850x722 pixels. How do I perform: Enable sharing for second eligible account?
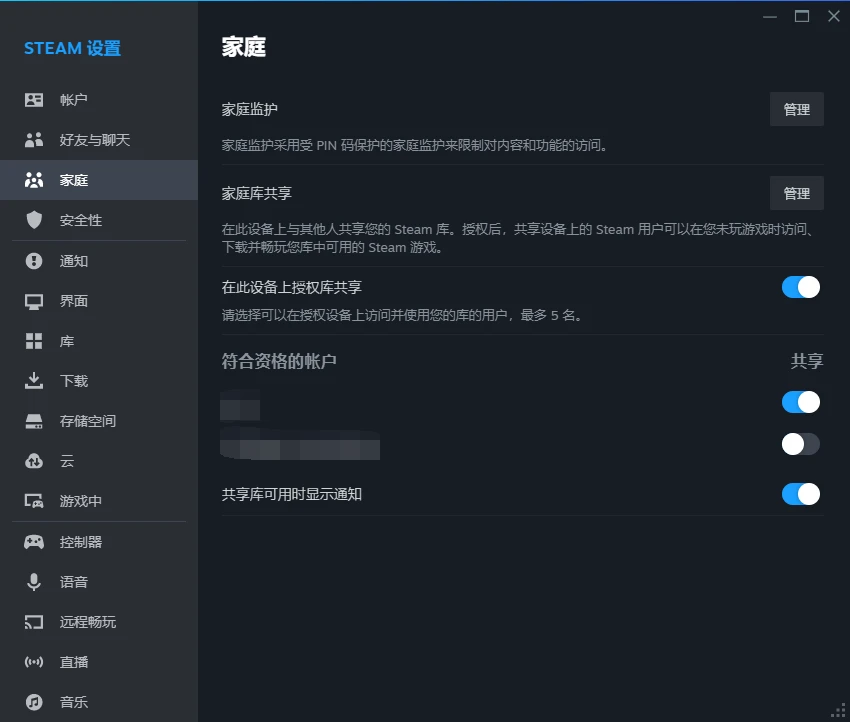(x=801, y=444)
